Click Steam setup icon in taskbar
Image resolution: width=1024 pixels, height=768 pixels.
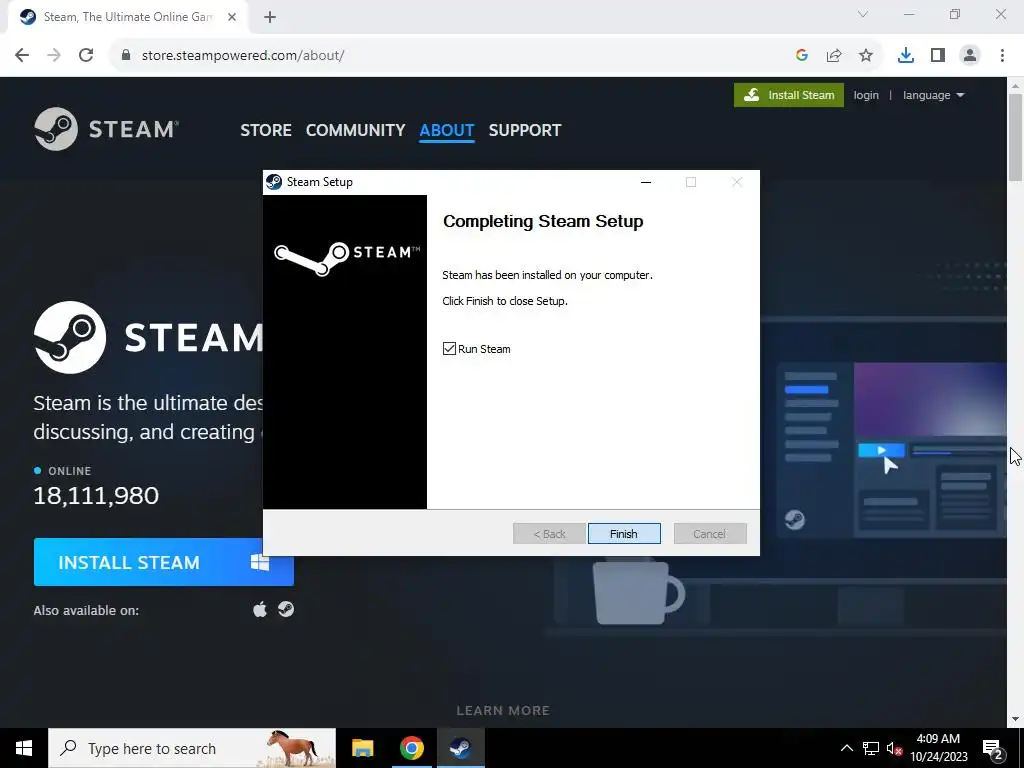460,748
